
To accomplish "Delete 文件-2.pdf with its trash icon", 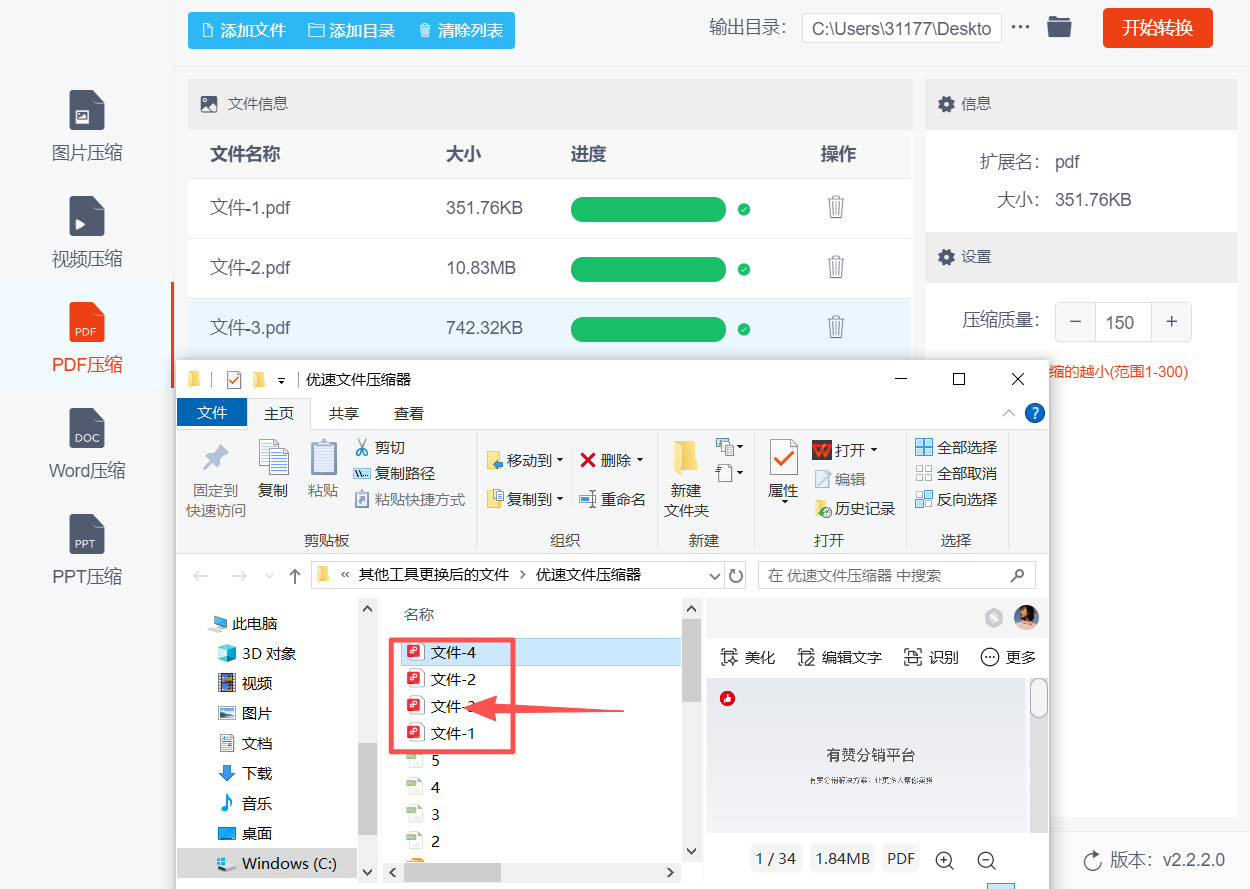I will pyautogui.click(x=836, y=267).
